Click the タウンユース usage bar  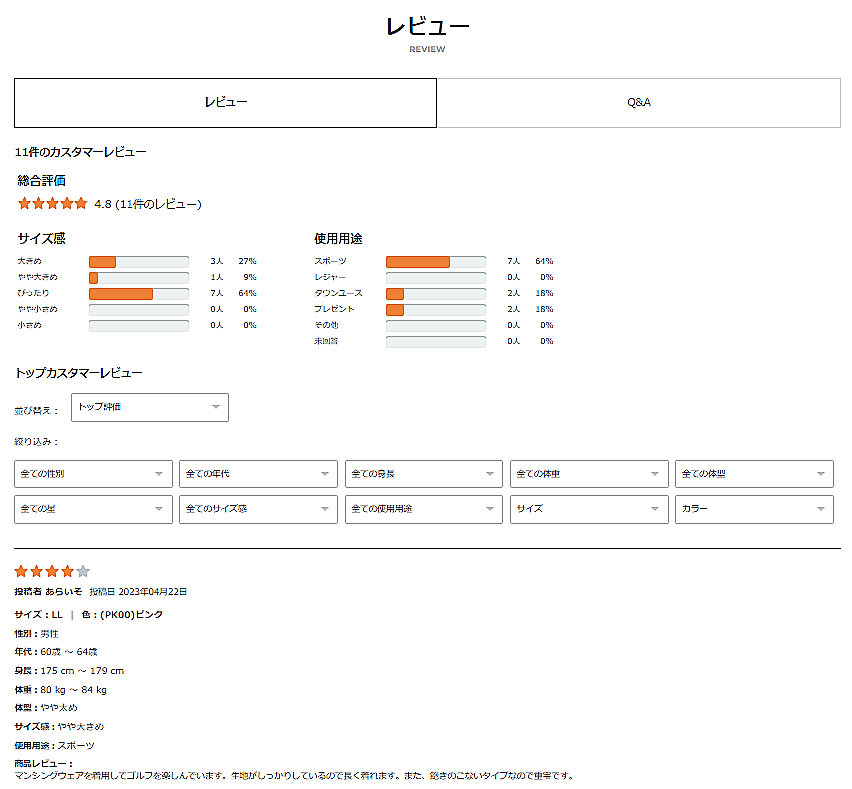435,294
